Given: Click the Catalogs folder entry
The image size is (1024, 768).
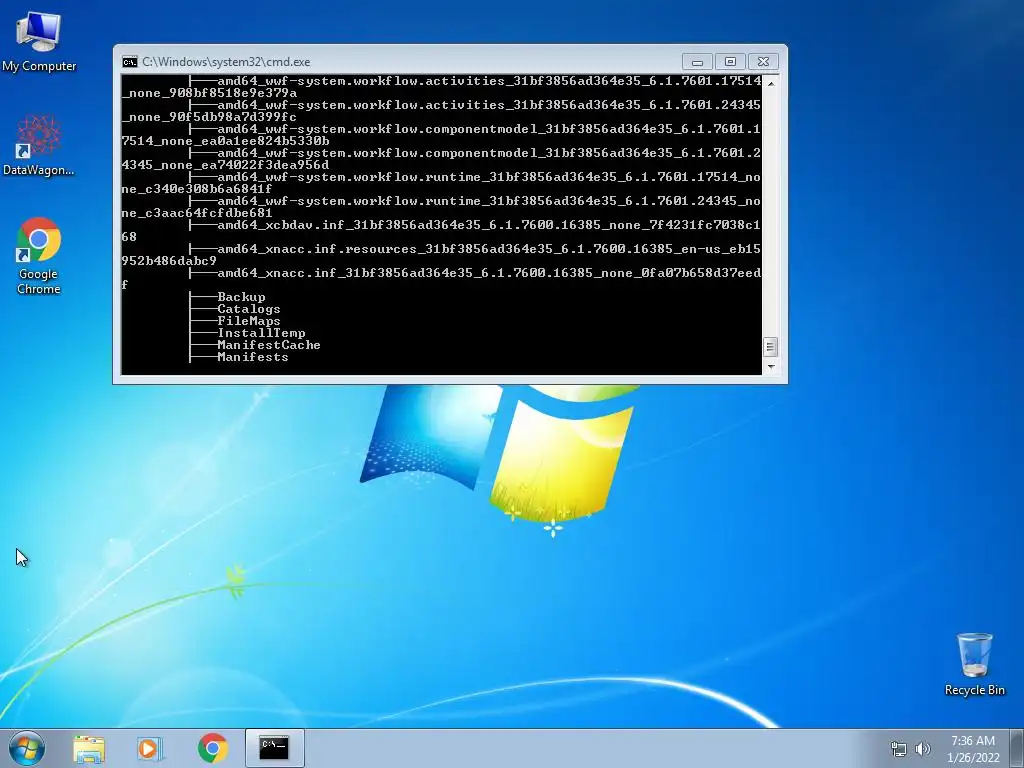Looking at the screenshot, I should click(249, 309).
